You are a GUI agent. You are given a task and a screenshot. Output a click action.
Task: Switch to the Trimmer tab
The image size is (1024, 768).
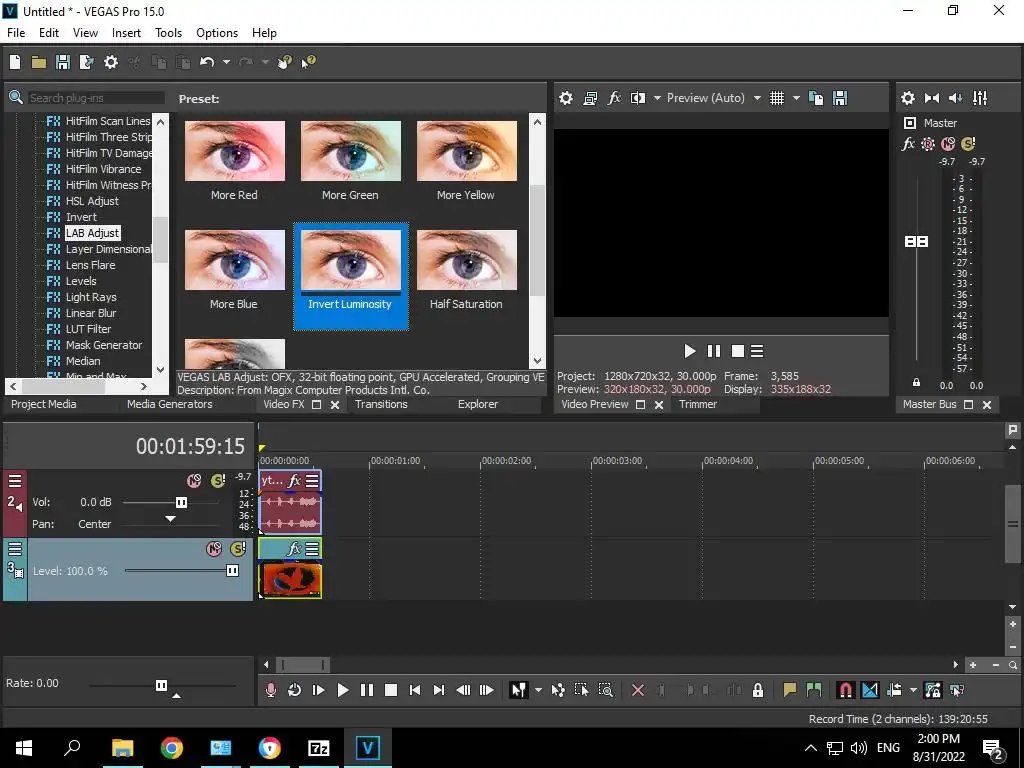click(x=698, y=404)
